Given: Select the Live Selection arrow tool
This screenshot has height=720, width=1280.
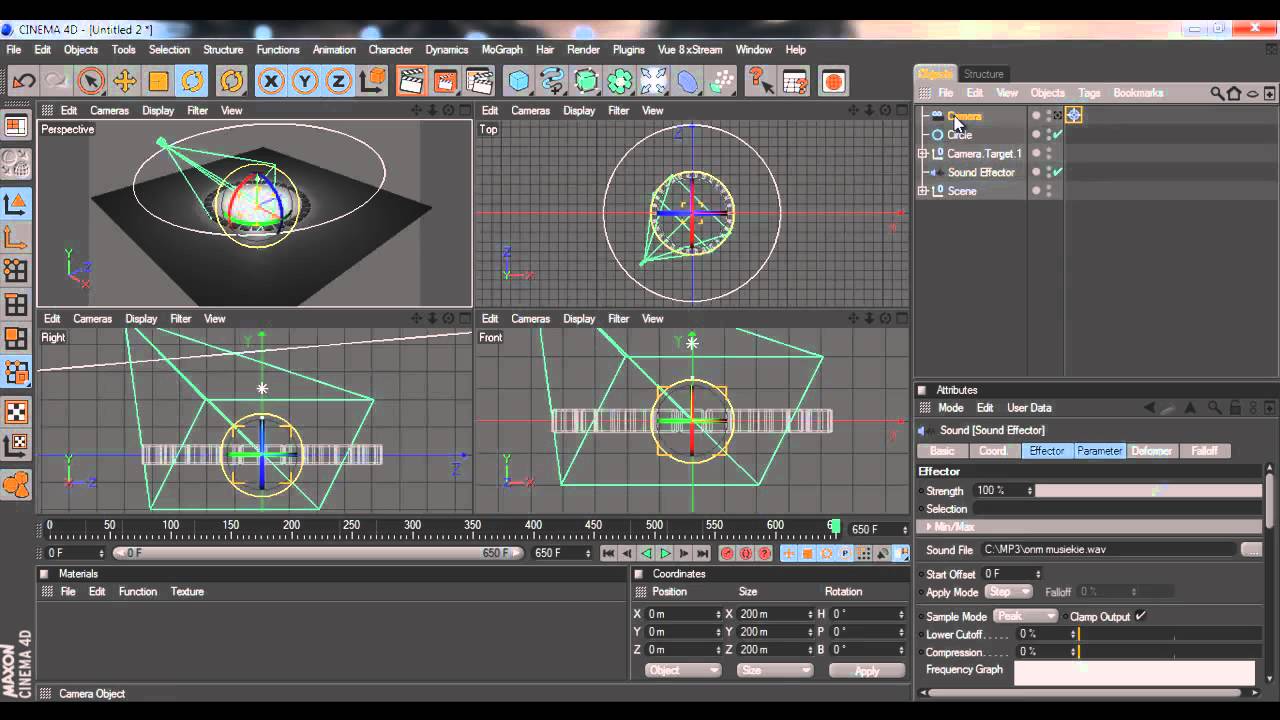Looking at the screenshot, I should [90, 81].
